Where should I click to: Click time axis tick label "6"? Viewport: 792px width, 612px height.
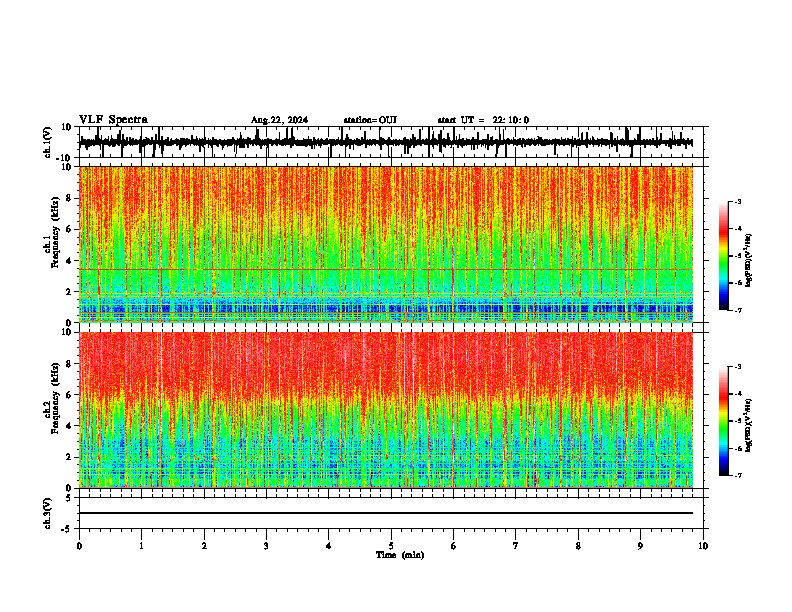pyautogui.click(x=454, y=546)
